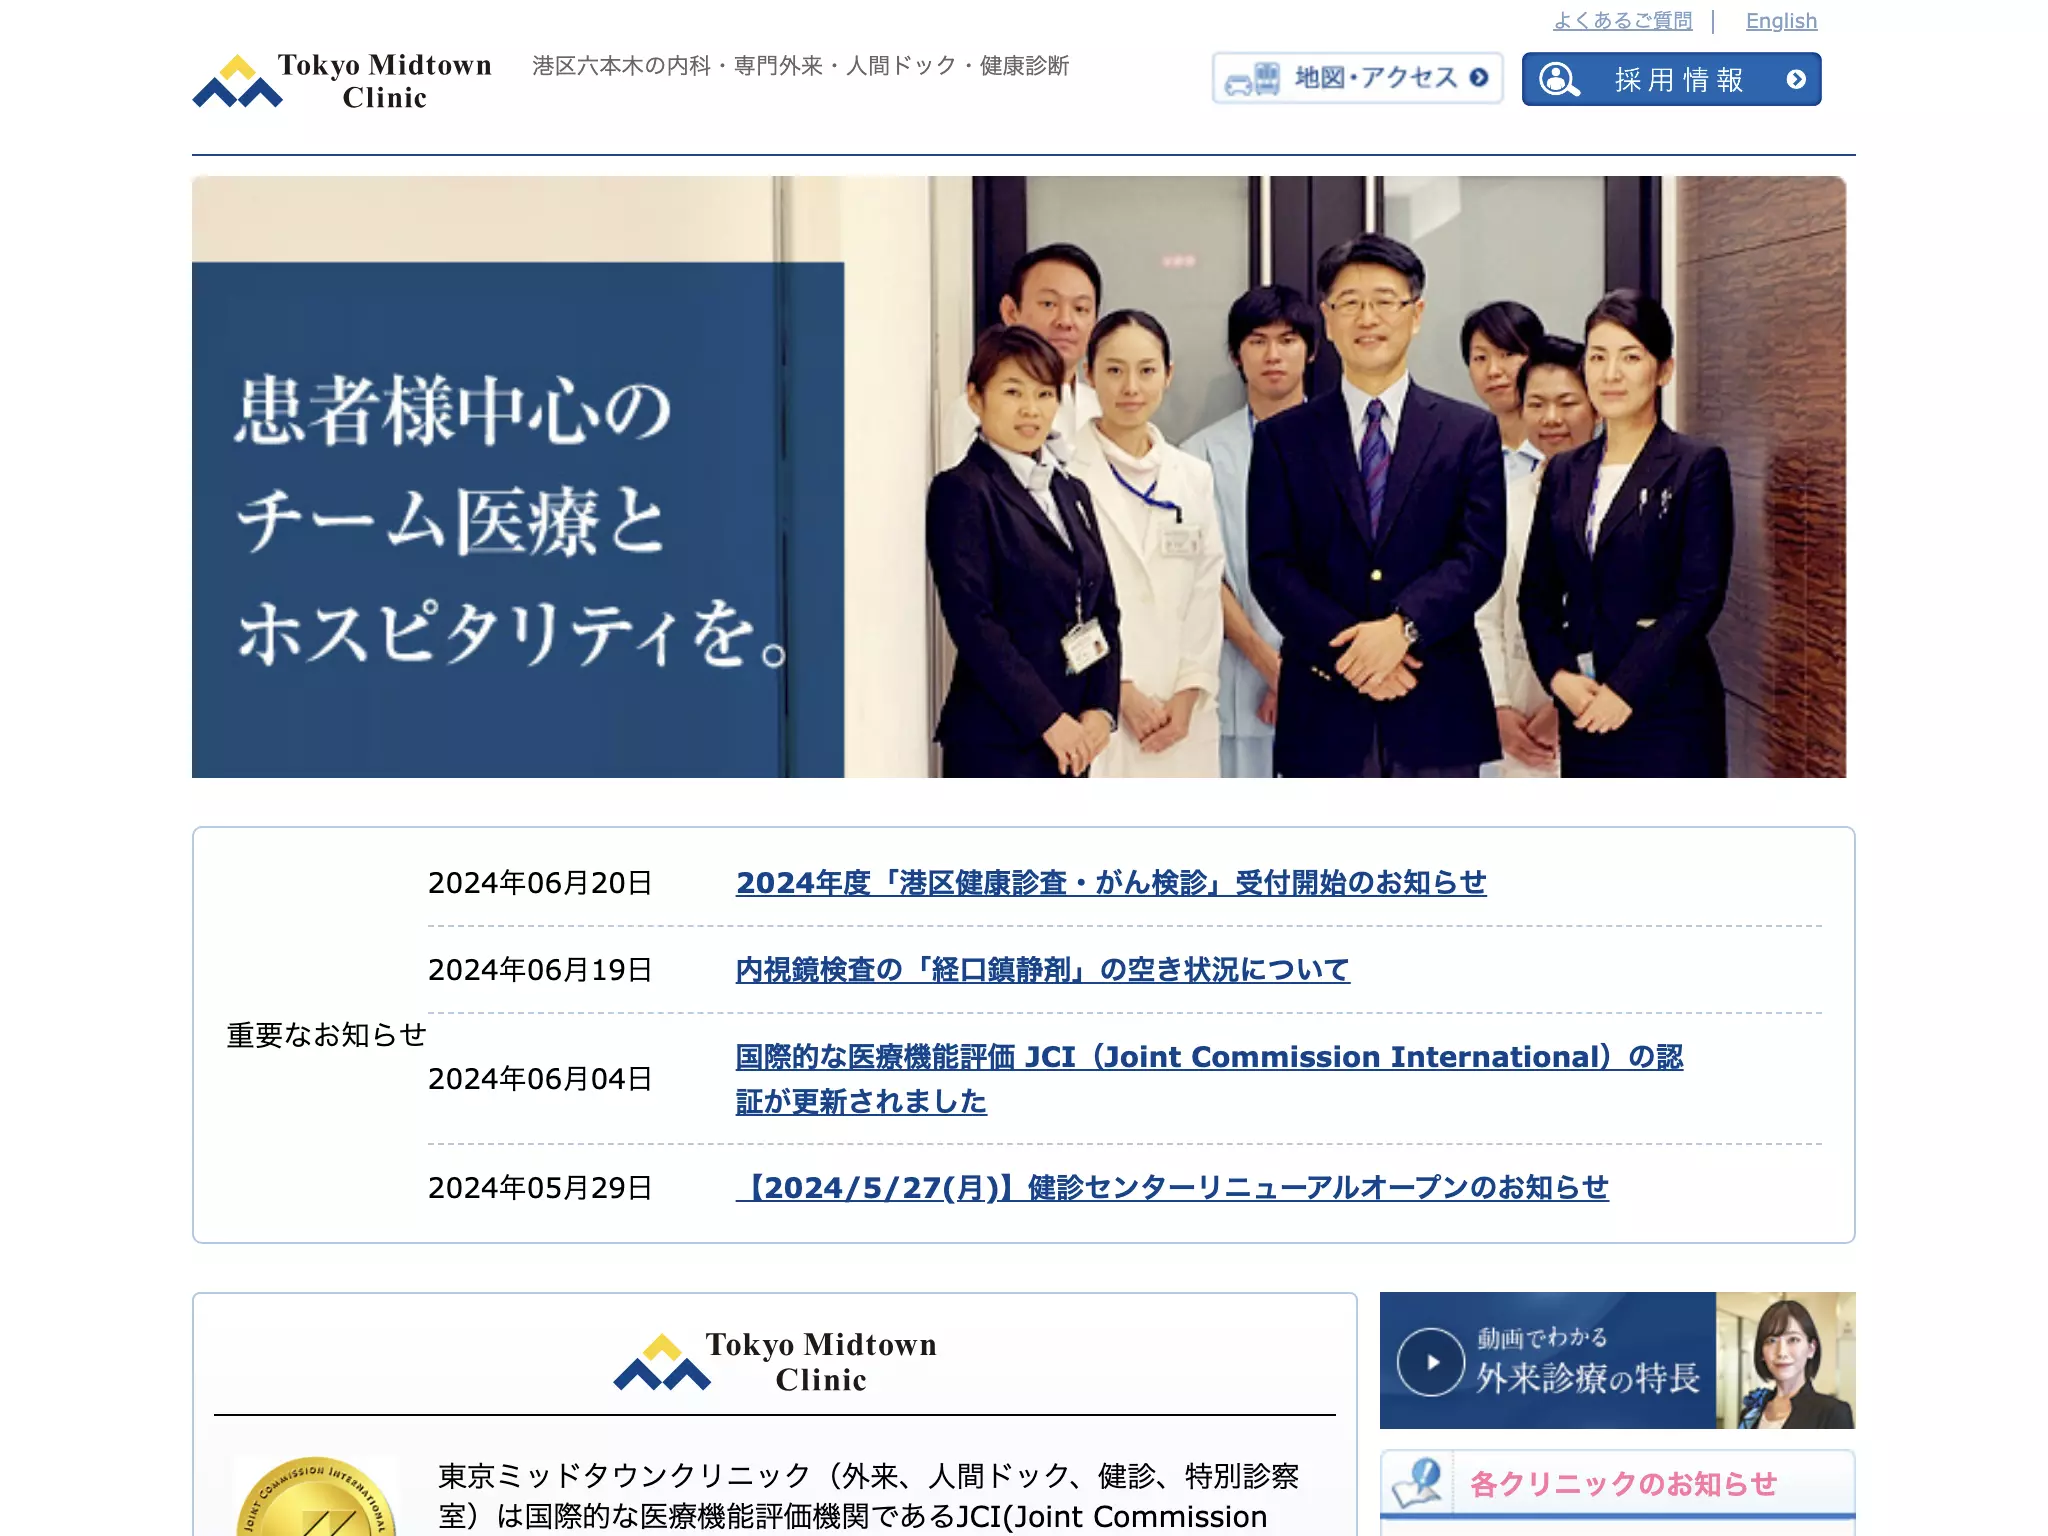
Task: Click the map pin icon beside 各クリニックのお知らせ
Action: (x=1418, y=1482)
